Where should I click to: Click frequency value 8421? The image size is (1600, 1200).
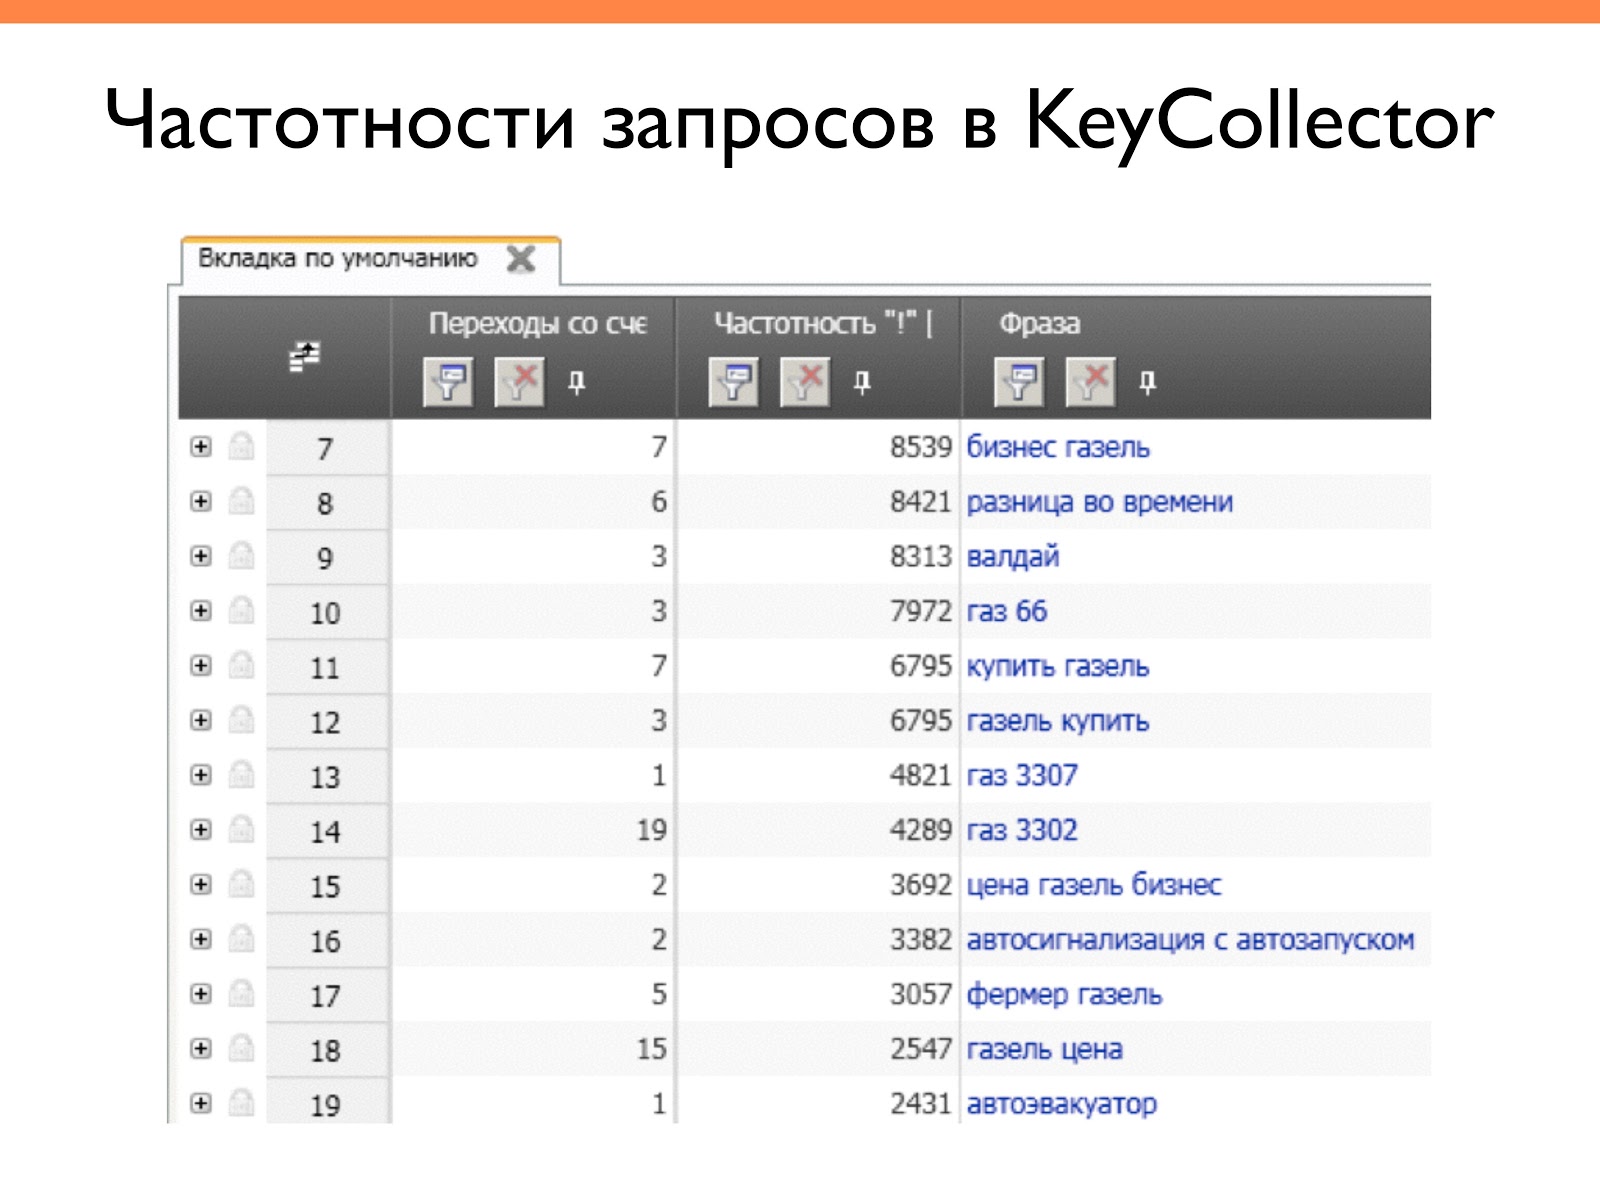[921, 502]
